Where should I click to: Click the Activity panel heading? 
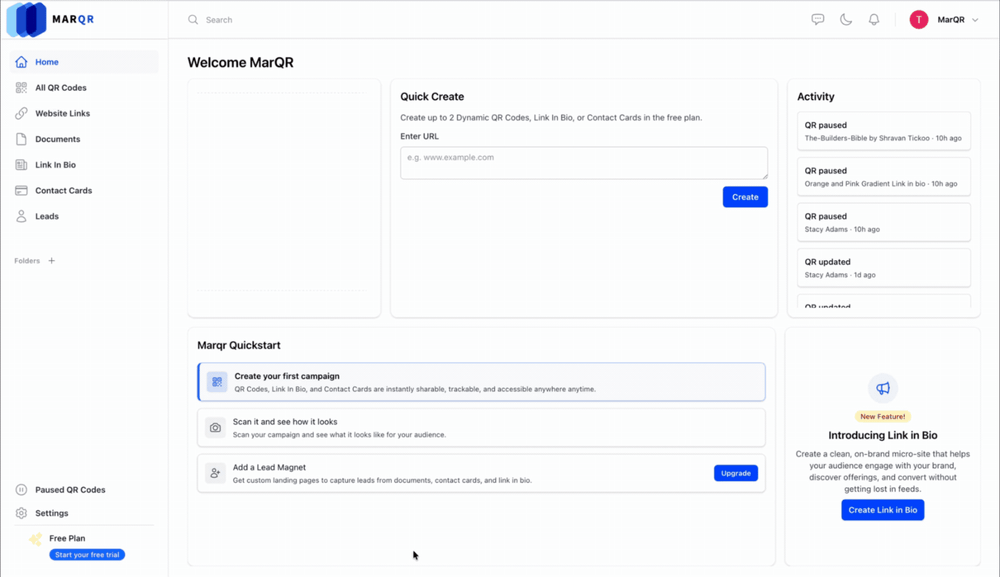[816, 96]
